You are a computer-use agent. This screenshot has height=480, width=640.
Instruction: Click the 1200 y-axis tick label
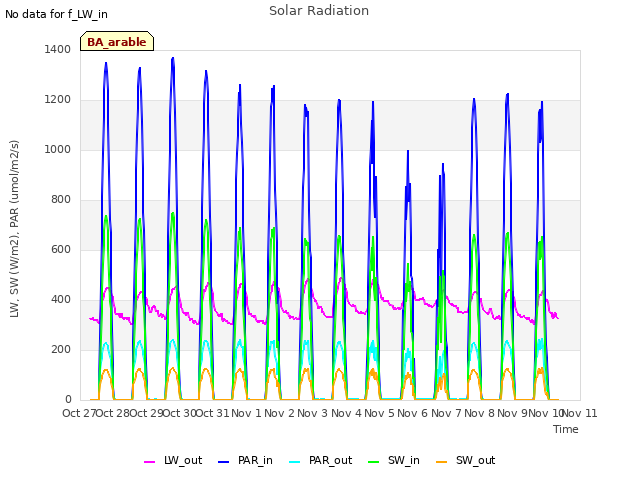tap(58, 100)
